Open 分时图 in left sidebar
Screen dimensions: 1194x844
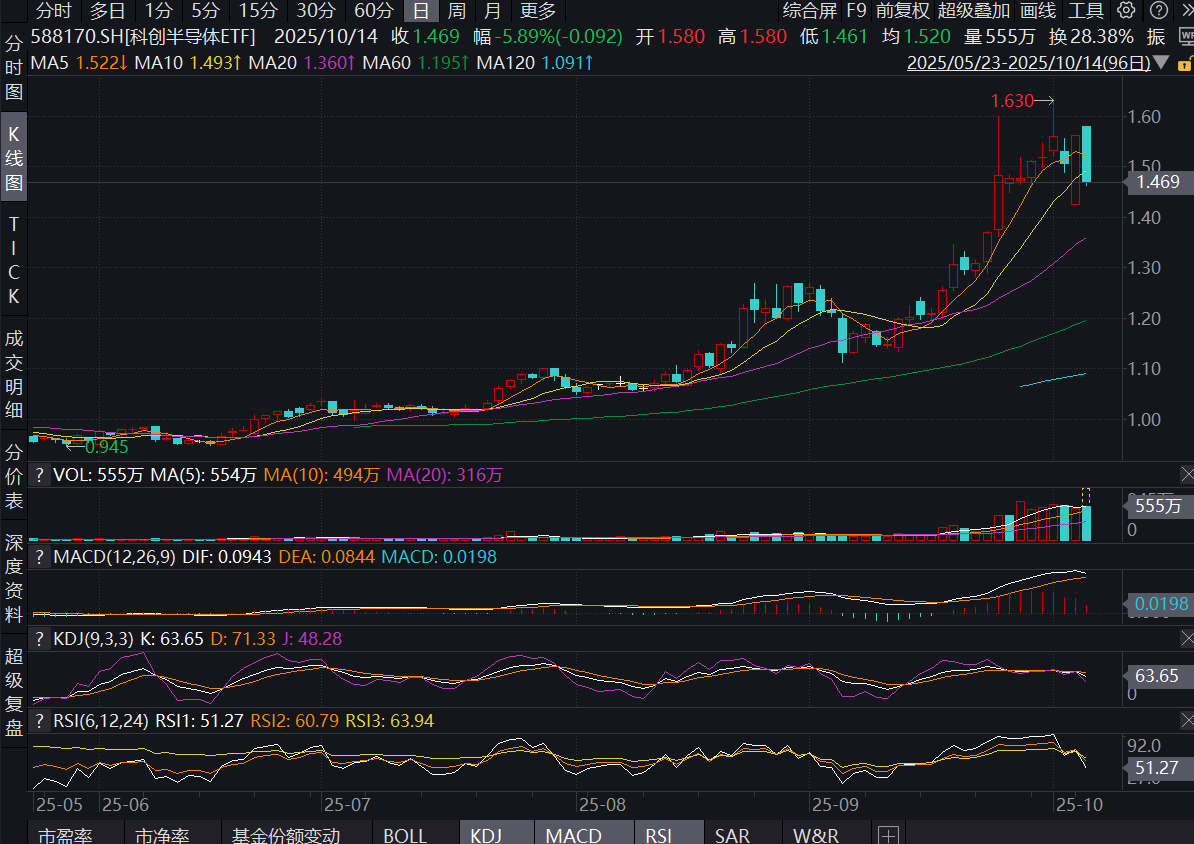point(14,68)
